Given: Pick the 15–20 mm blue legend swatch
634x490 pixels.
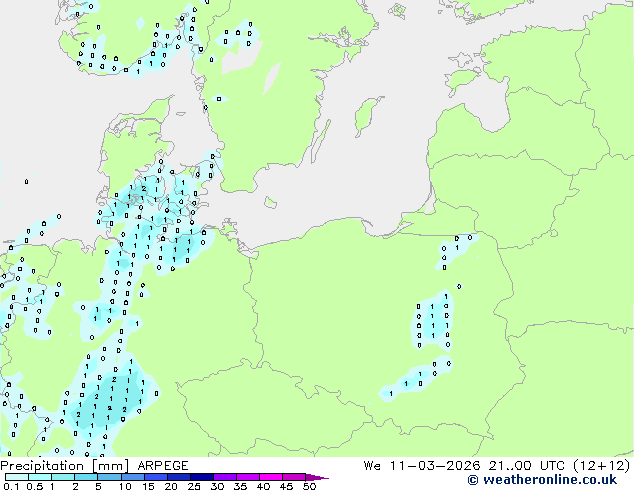Looking at the screenshot, I should [155, 477].
